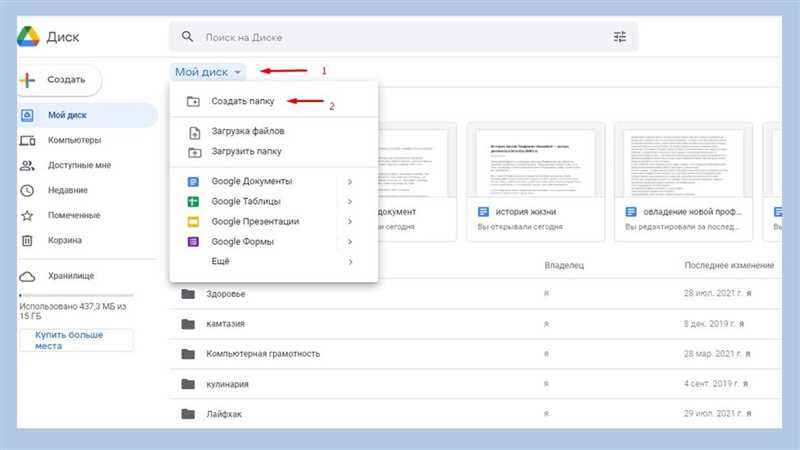The width and height of the screenshot is (800, 450).
Task: Select Создать папку menu item
Action: [274, 101]
